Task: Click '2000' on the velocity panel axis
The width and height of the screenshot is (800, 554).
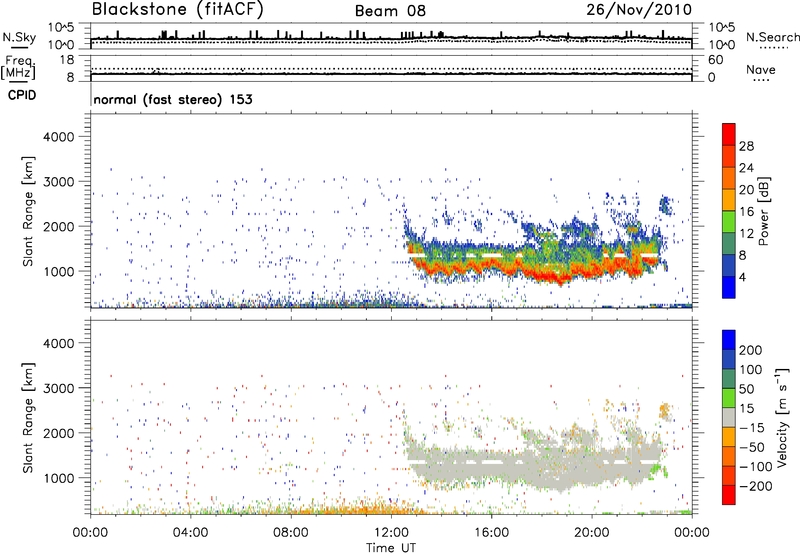Action: (58, 433)
